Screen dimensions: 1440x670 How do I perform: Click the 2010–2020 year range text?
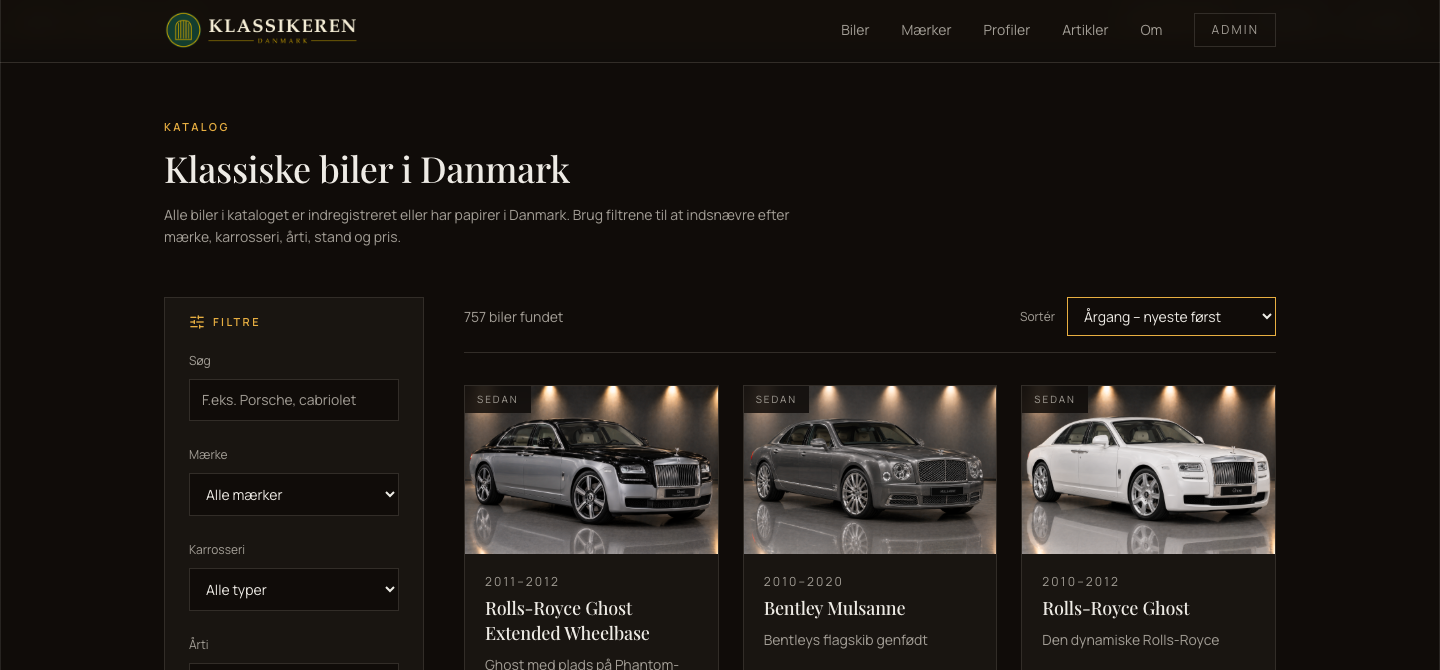click(x=804, y=582)
